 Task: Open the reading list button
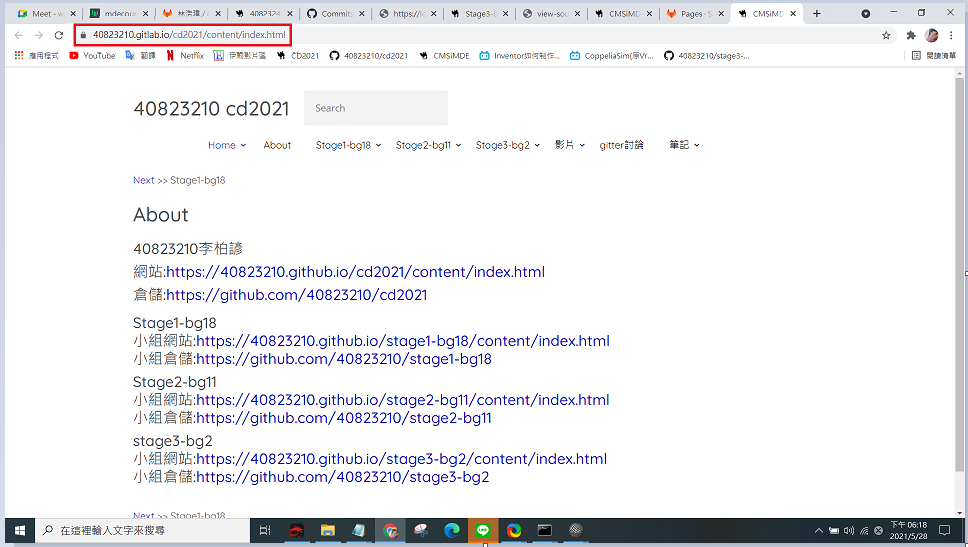(933, 56)
